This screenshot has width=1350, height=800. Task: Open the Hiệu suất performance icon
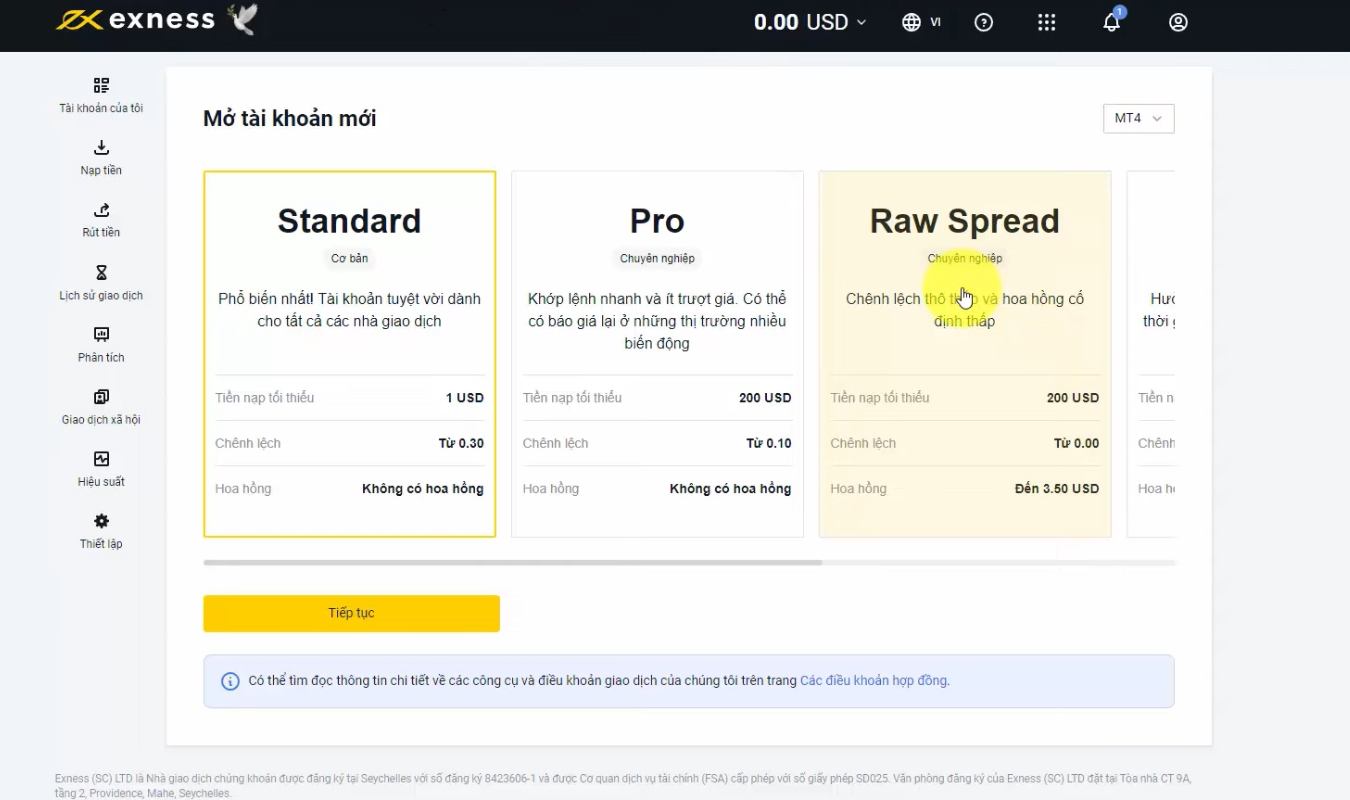pyautogui.click(x=101, y=459)
